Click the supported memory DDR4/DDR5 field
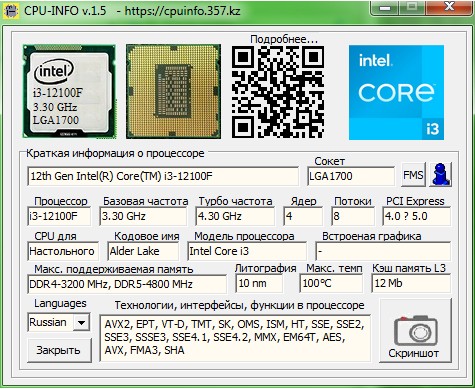Image resolution: width=475 pixels, height=389 pixels. 127,284
